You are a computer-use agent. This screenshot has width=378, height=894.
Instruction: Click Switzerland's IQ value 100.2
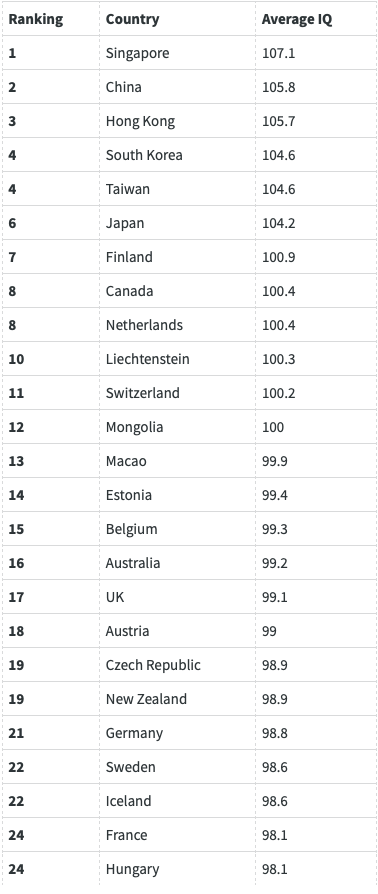coord(278,393)
